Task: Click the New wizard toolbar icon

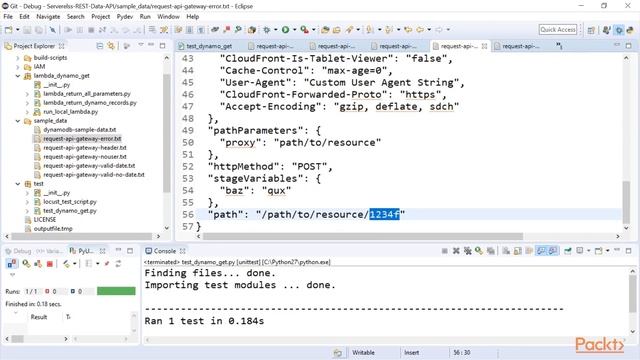Action: (x=9, y=30)
